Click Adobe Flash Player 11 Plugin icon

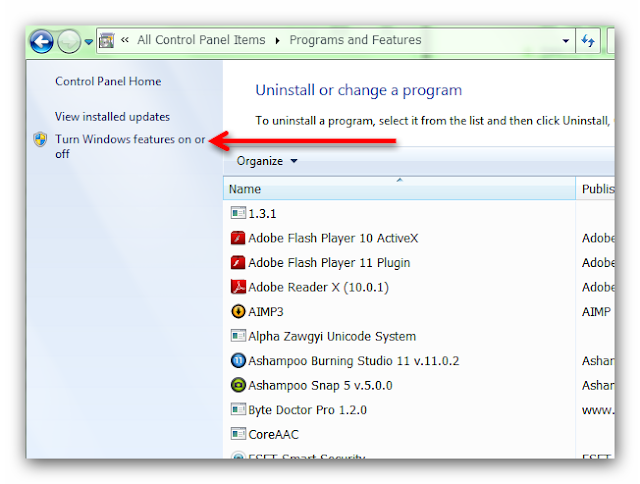coord(238,262)
